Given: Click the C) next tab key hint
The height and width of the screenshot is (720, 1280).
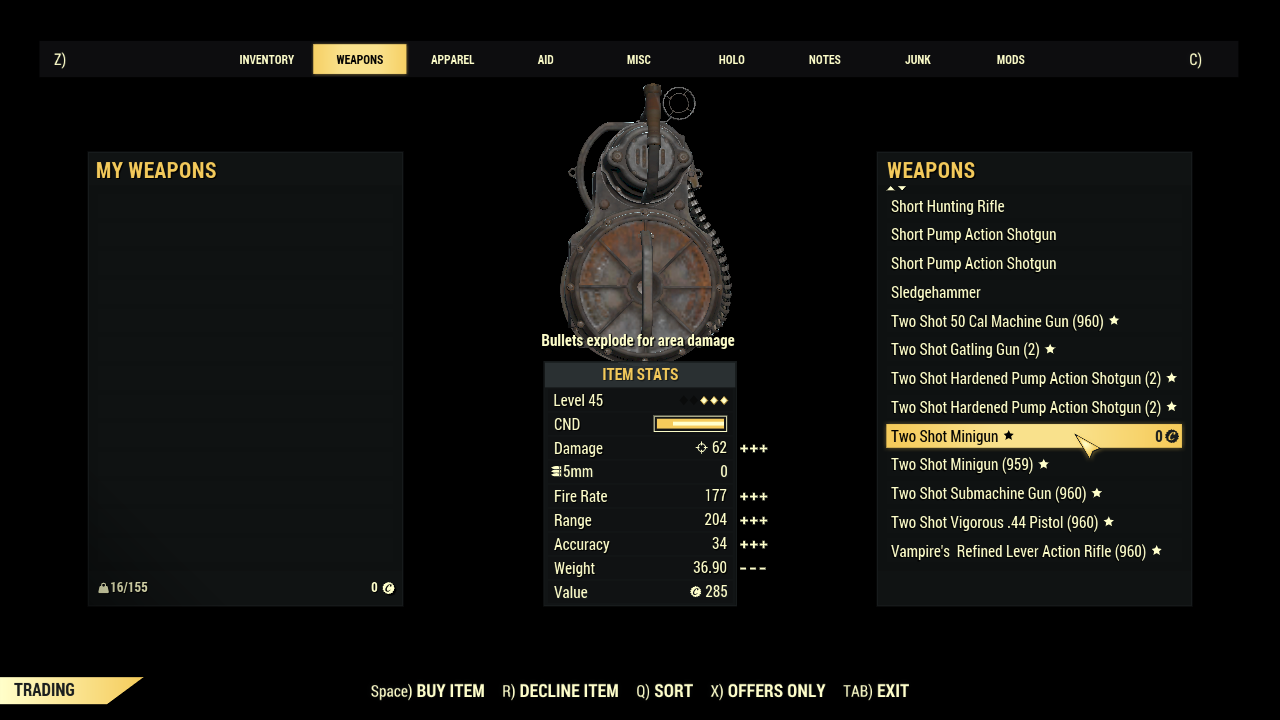Looking at the screenshot, I should coord(1195,60).
